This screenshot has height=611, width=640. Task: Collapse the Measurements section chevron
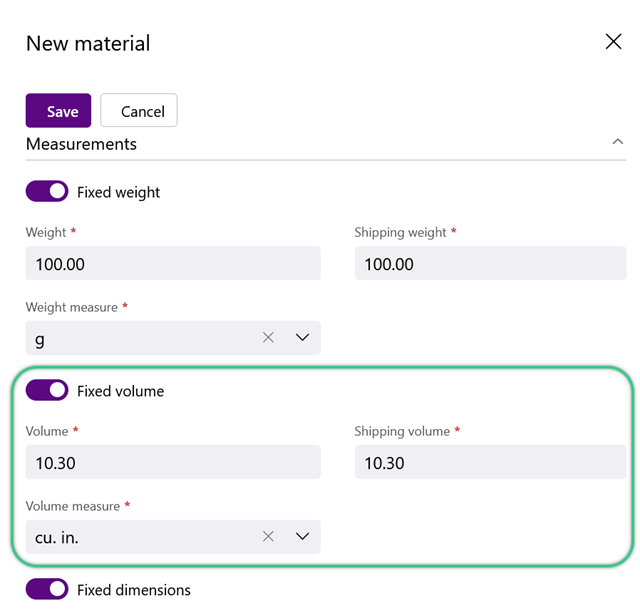pos(618,142)
